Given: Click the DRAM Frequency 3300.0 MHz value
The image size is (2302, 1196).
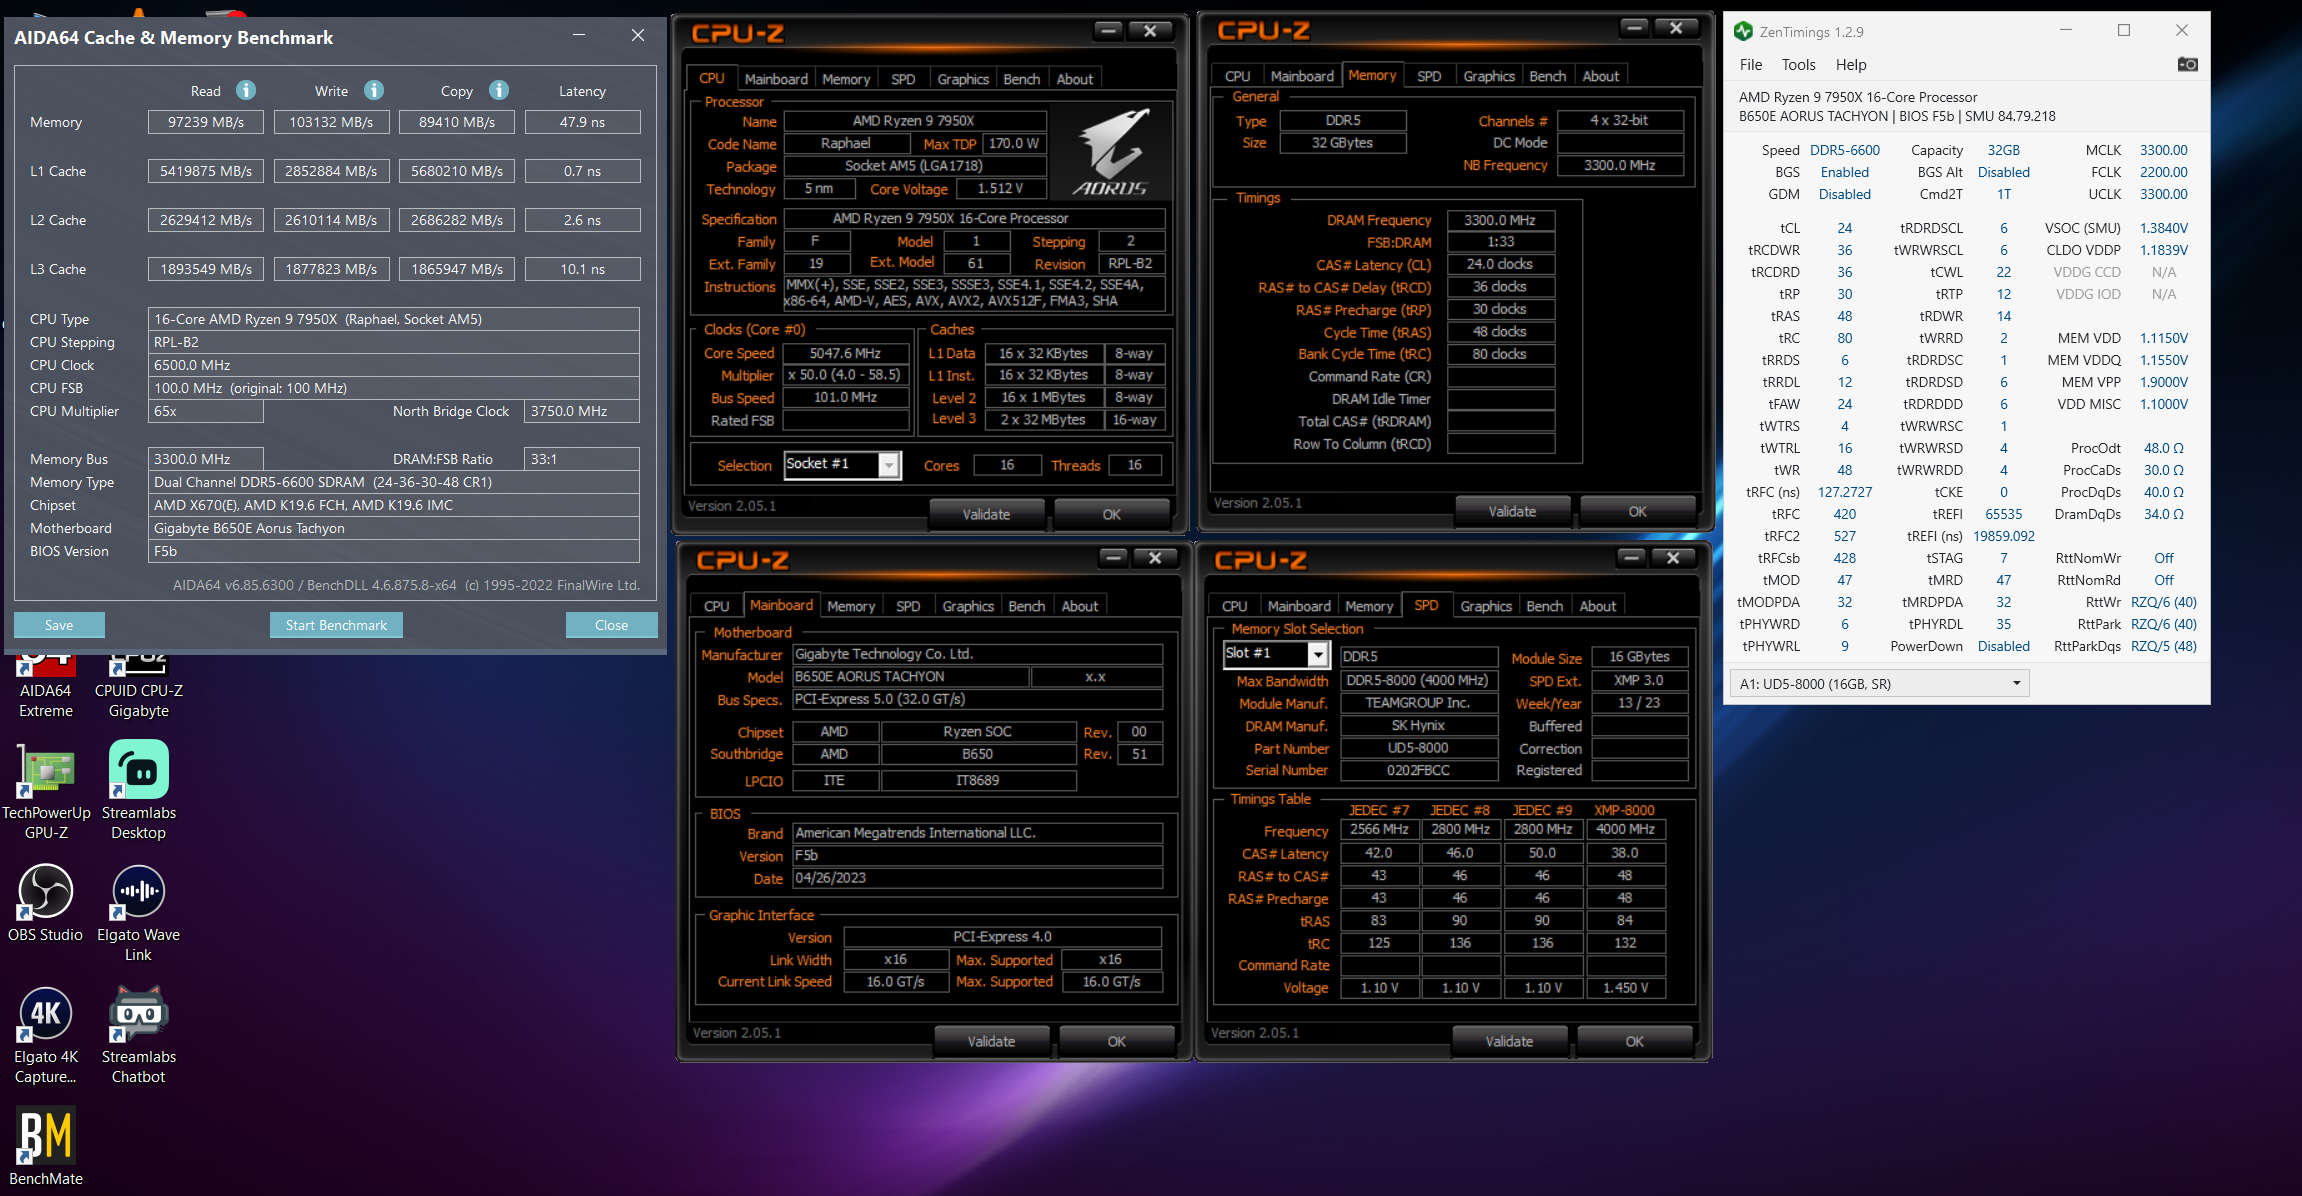Looking at the screenshot, I should 1500,220.
